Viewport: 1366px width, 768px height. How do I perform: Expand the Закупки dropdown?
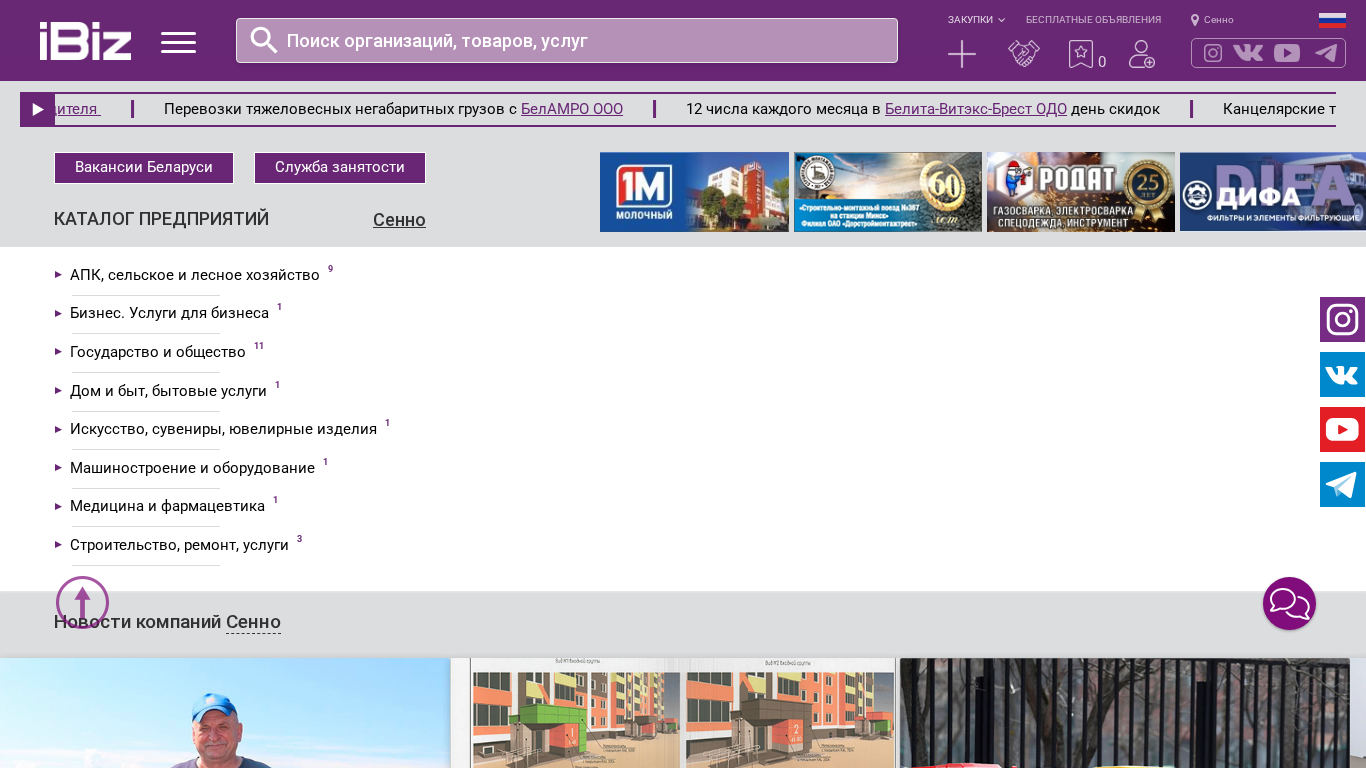(x=976, y=20)
